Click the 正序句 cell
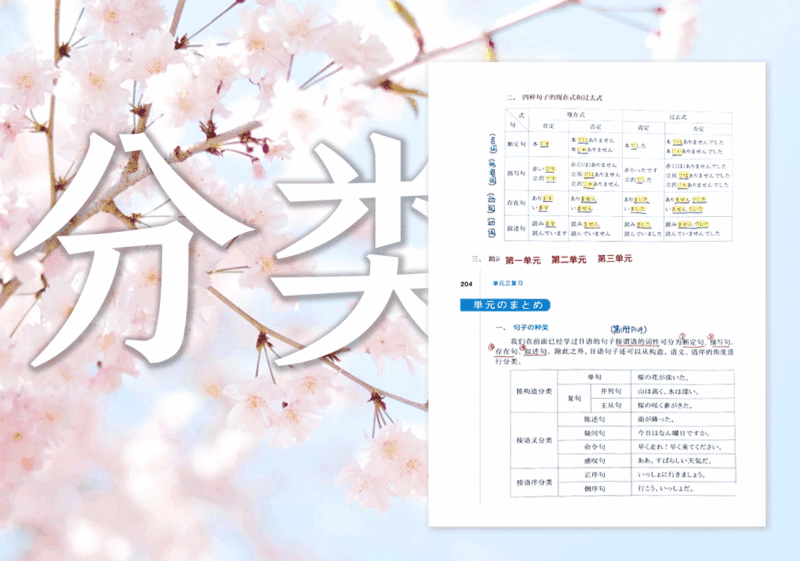 (x=594, y=474)
